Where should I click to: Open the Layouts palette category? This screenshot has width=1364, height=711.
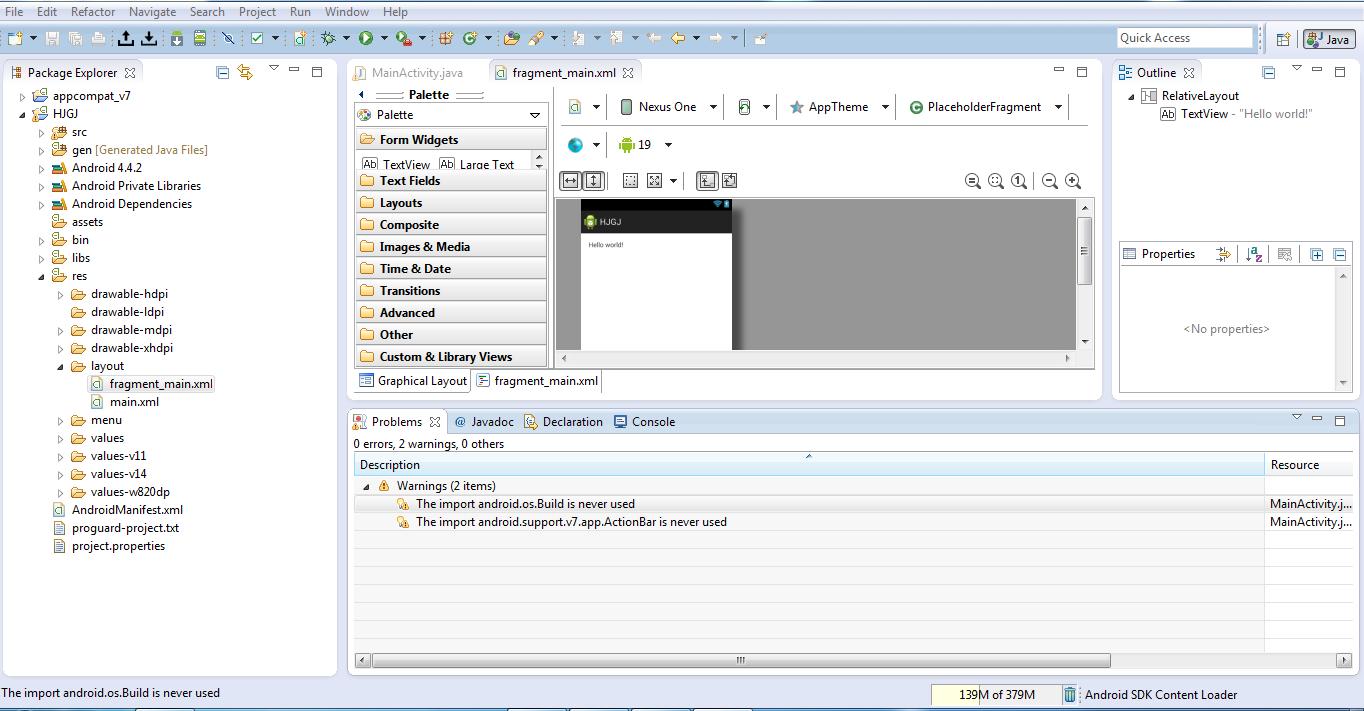click(x=451, y=203)
